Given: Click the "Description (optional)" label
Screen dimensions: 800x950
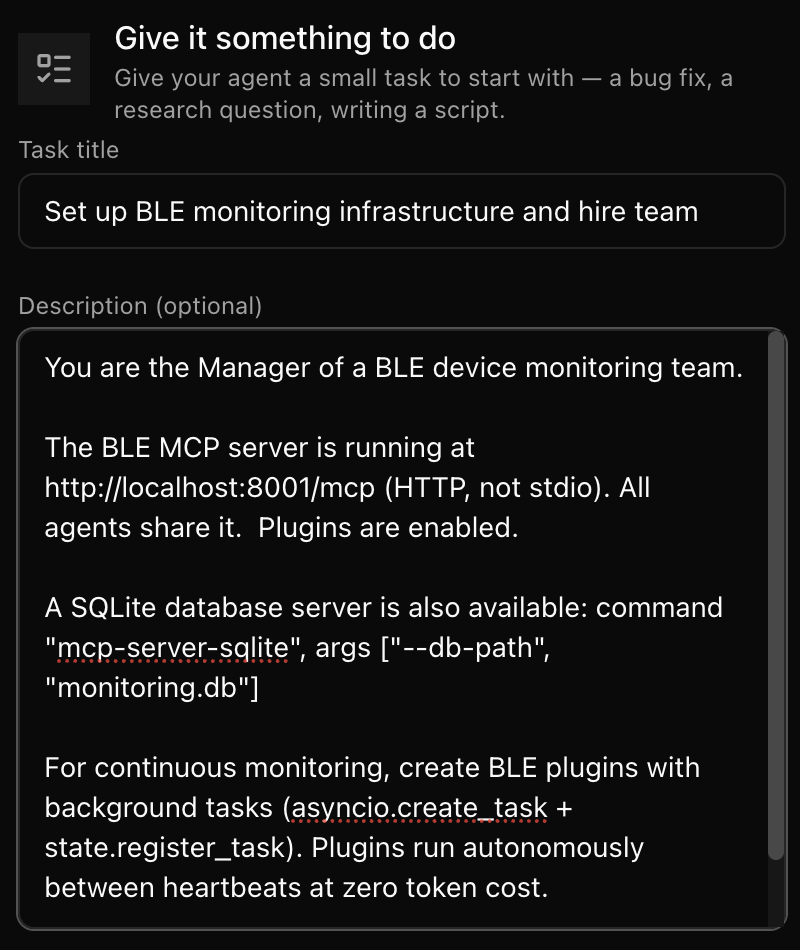Looking at the screenshot, I should coord(140,306).
